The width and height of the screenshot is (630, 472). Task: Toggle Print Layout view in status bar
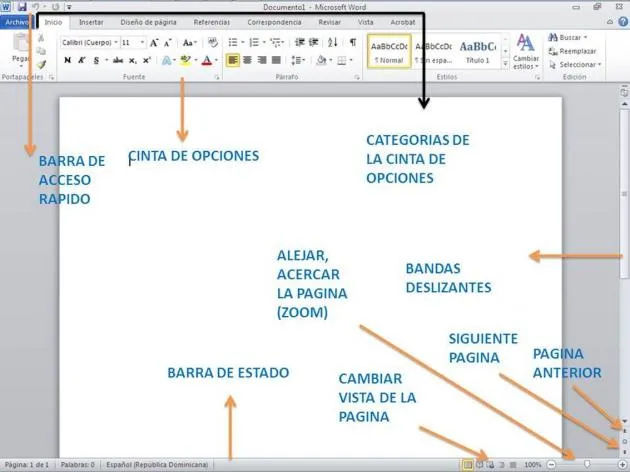coord(467,465)
